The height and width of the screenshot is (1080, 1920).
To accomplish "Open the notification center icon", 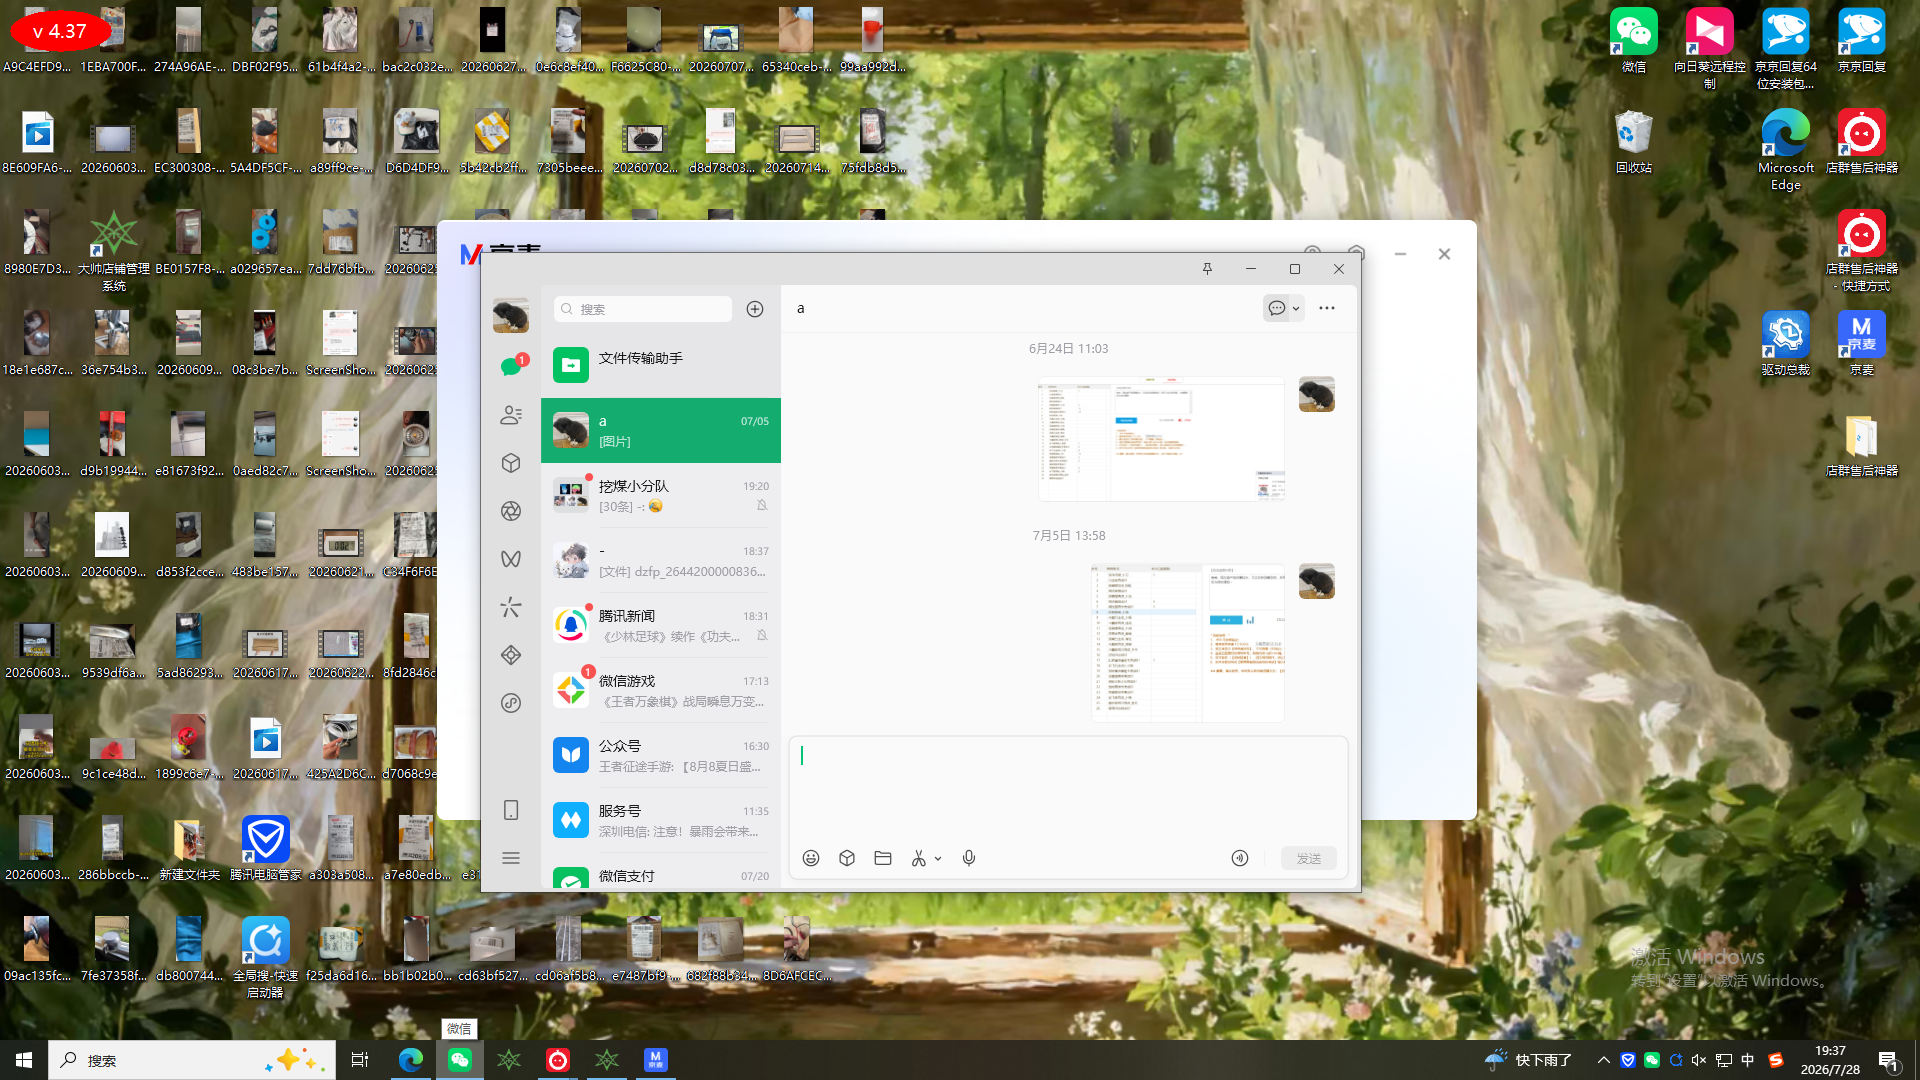I will [1889, 1061].
